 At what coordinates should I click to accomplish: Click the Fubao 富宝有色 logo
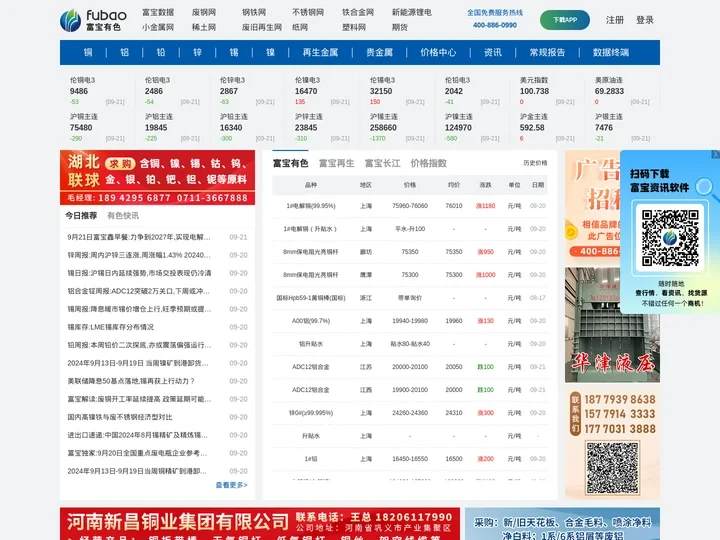tap(93, 20)
